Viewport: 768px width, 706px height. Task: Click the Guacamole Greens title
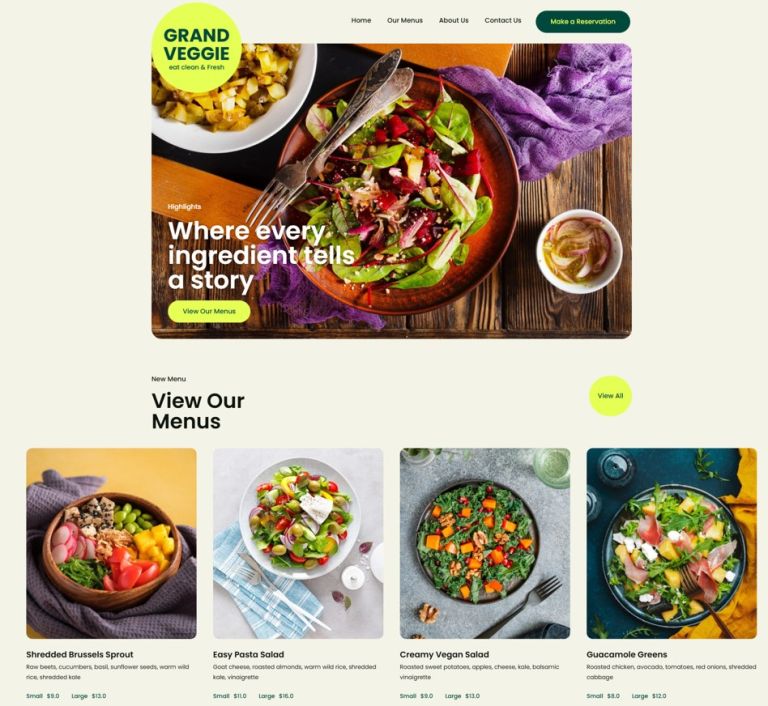pyautogui.click(x=627, y=655)
